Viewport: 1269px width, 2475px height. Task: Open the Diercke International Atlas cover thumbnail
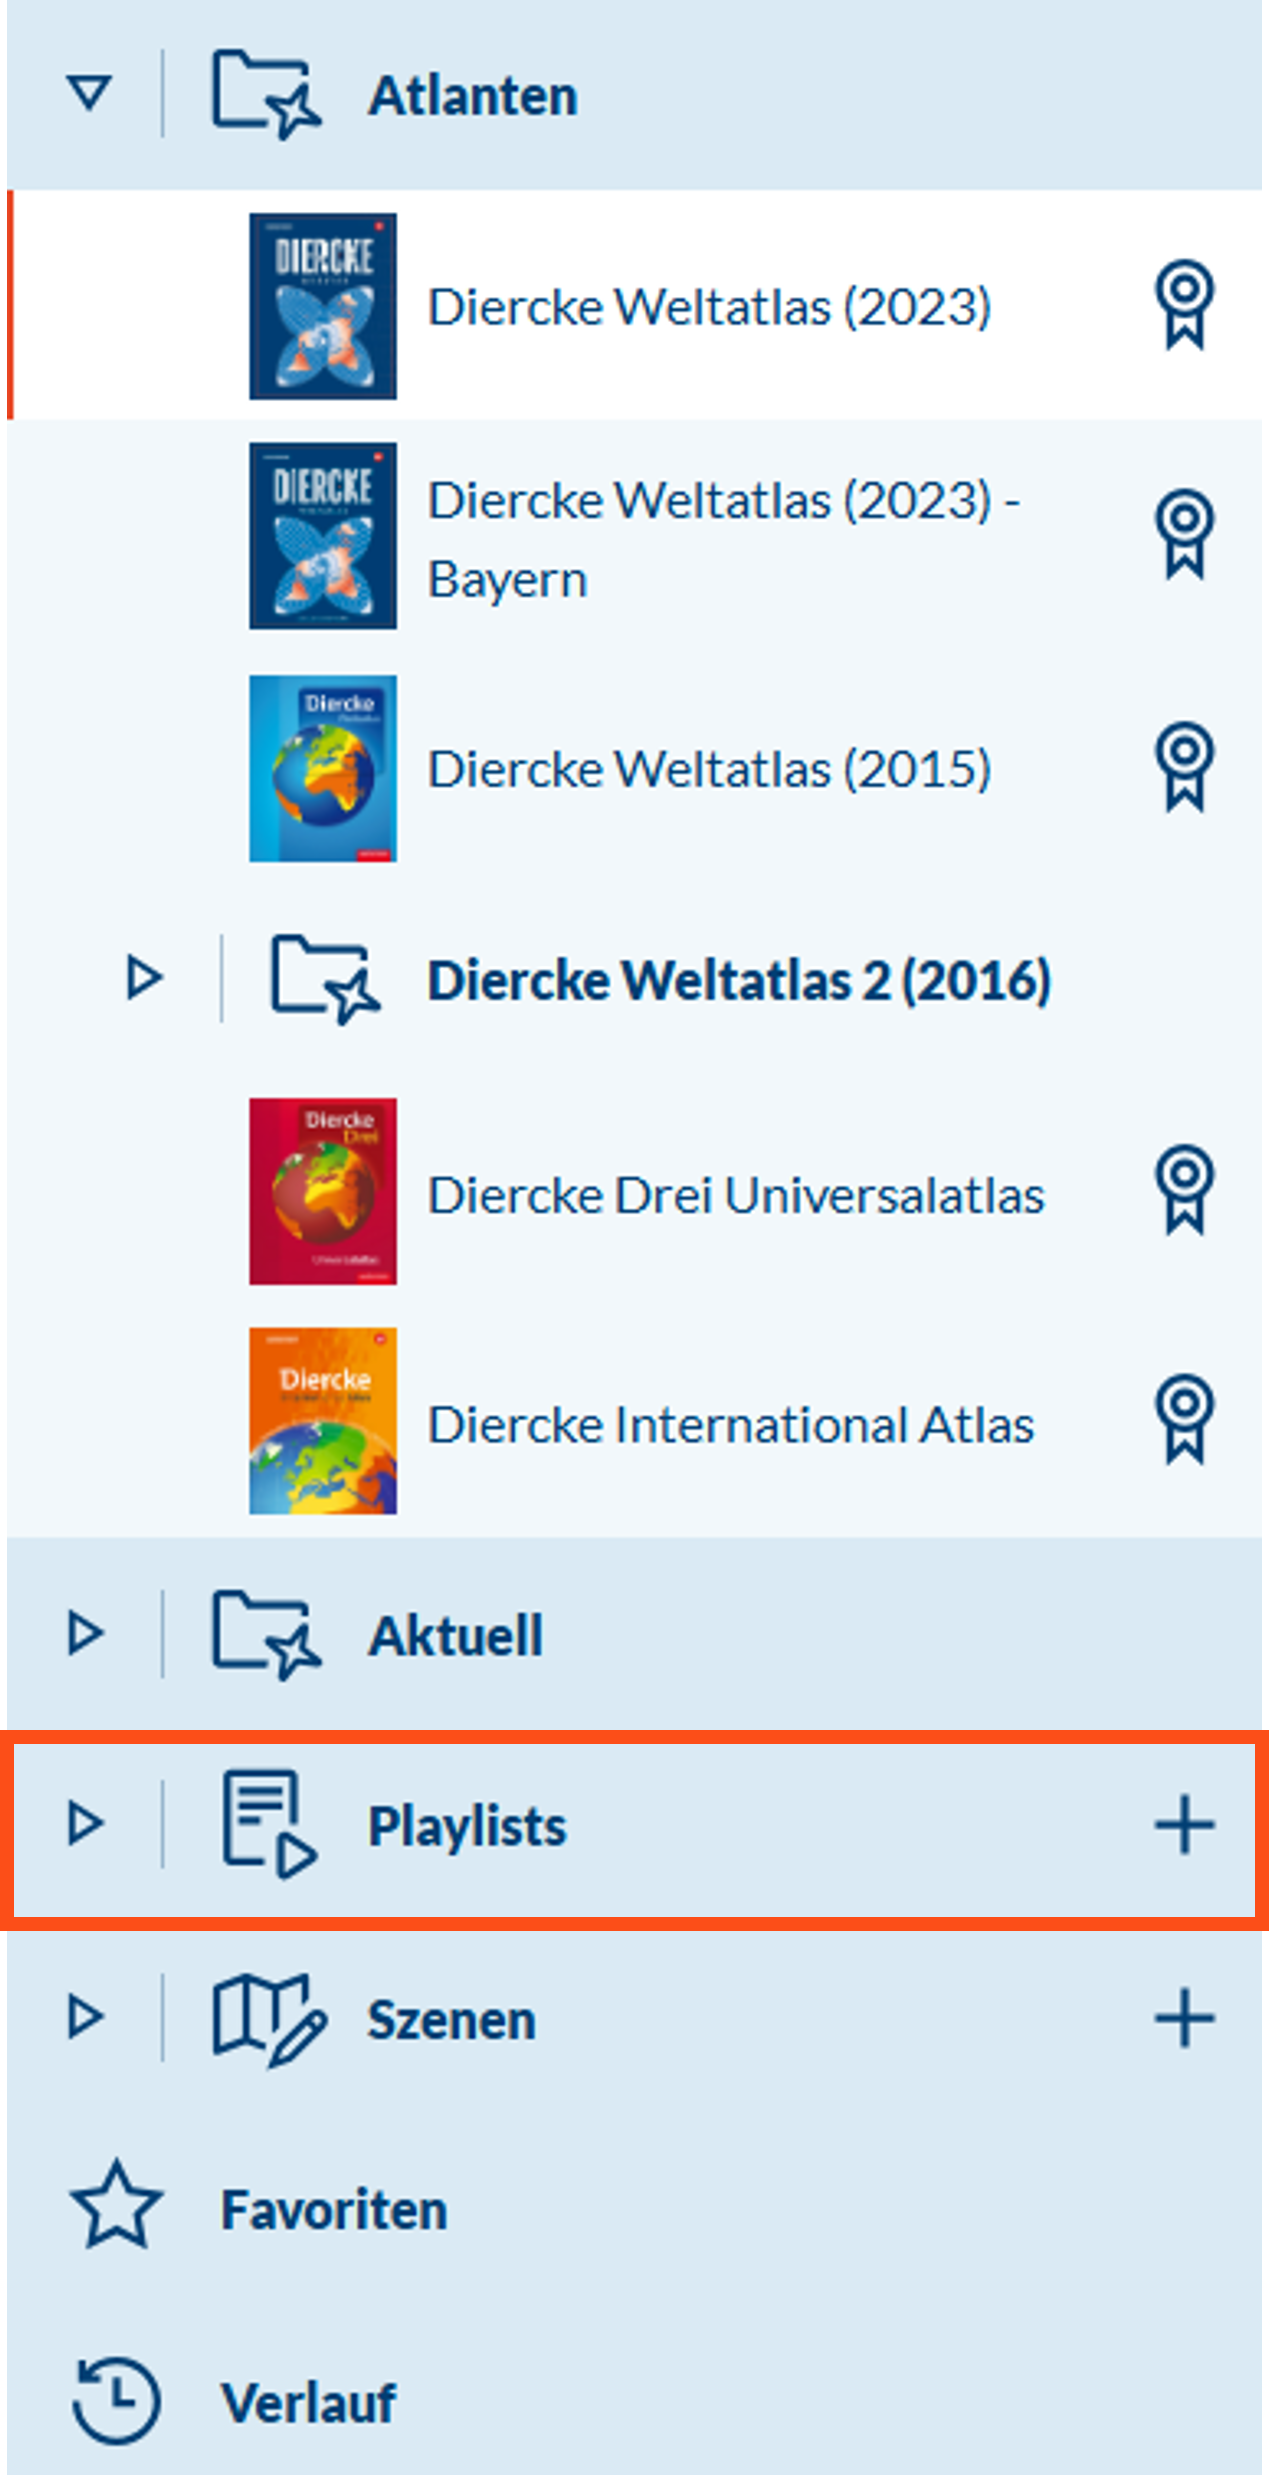click(323, 1421)
